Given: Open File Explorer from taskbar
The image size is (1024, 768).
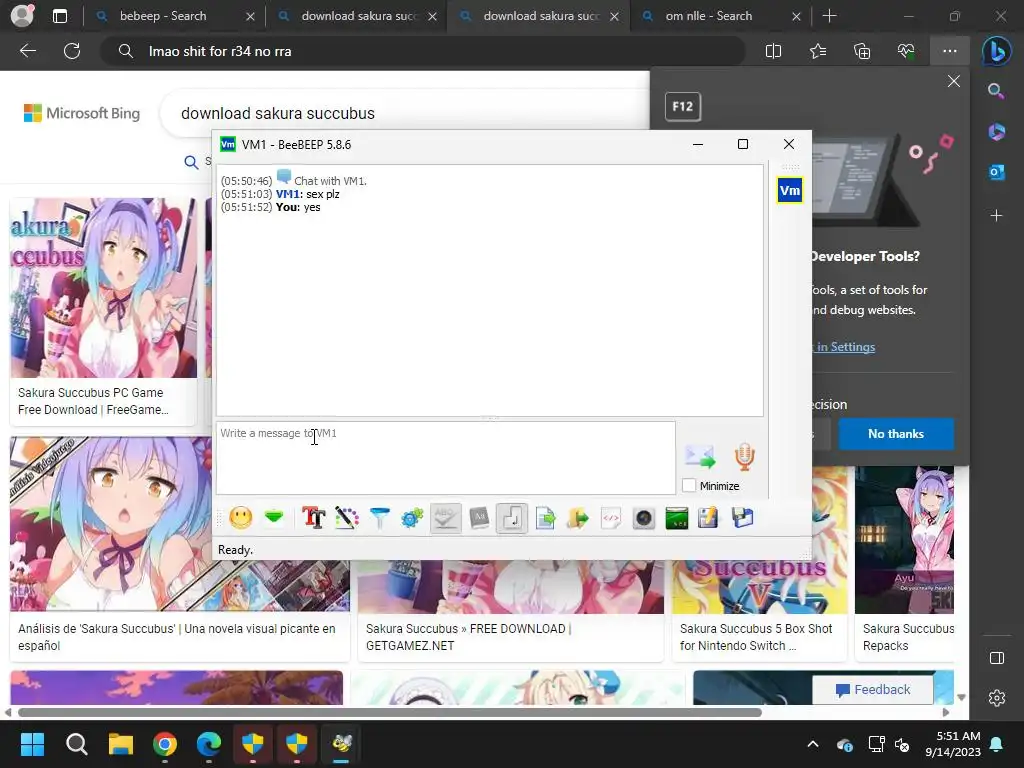Looking at the screenshot, I should coord(121,744).
